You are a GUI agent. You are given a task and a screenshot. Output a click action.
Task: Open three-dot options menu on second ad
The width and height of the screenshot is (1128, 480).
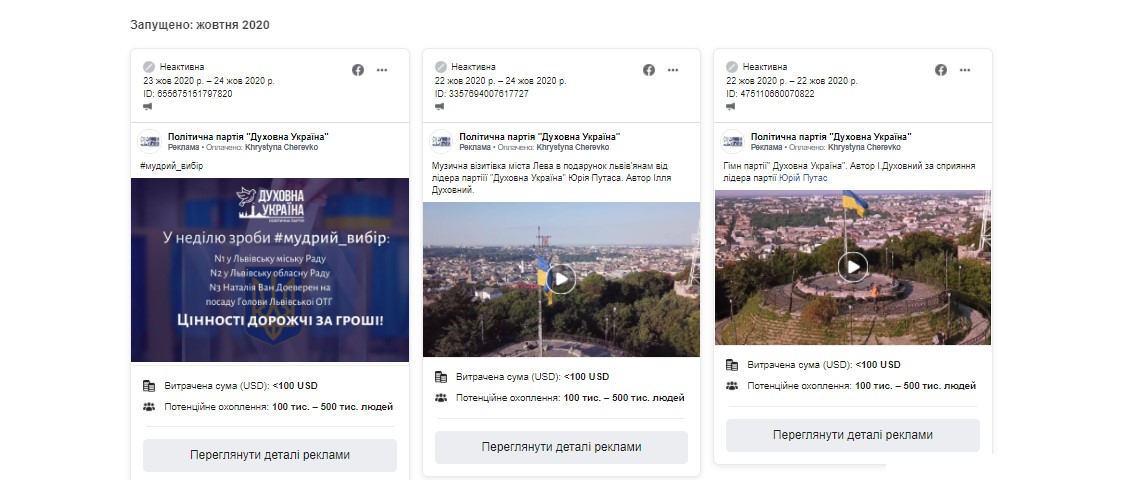pyautogui.click(x=673, y=70)
